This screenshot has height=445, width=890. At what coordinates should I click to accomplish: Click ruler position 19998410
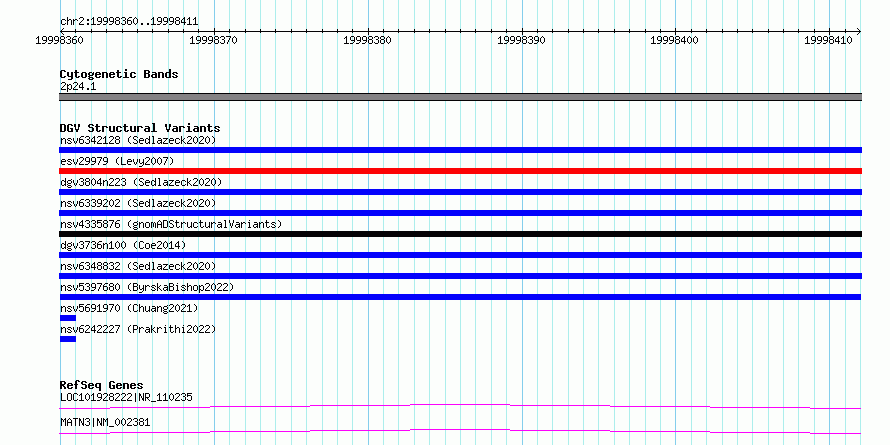coord(829,40)
